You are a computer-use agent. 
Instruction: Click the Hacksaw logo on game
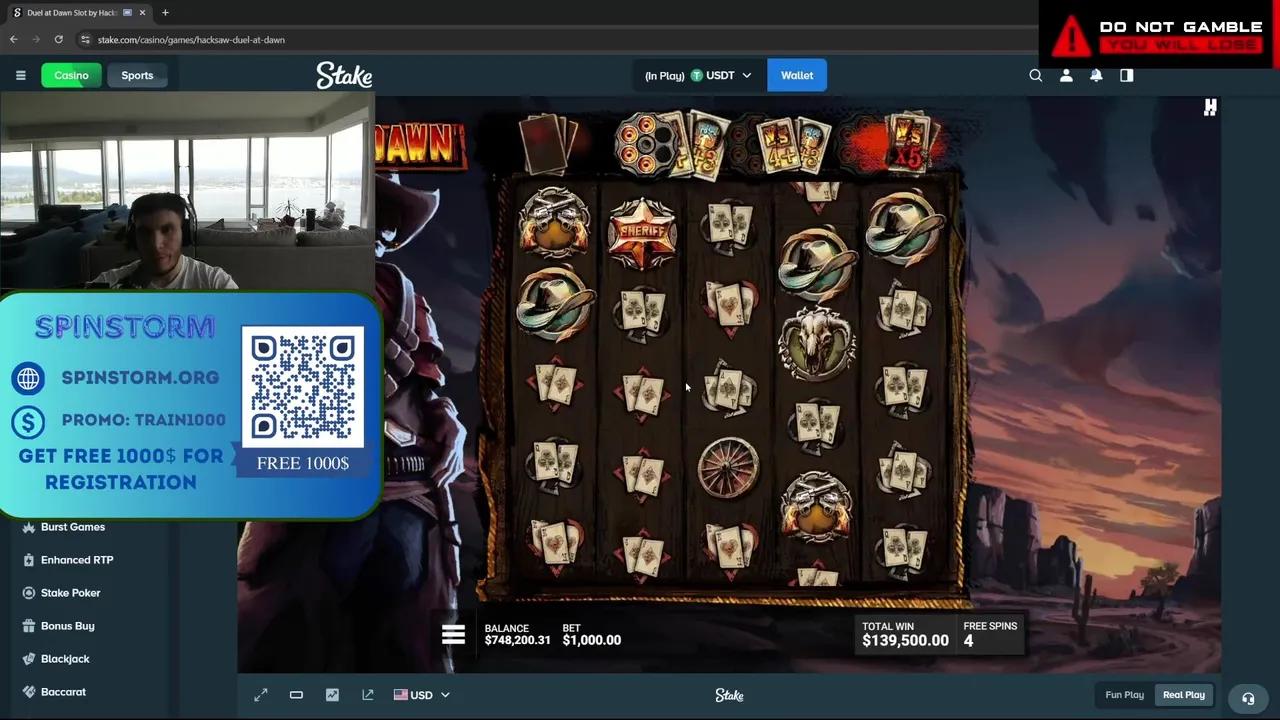(x=1210, y=107)
